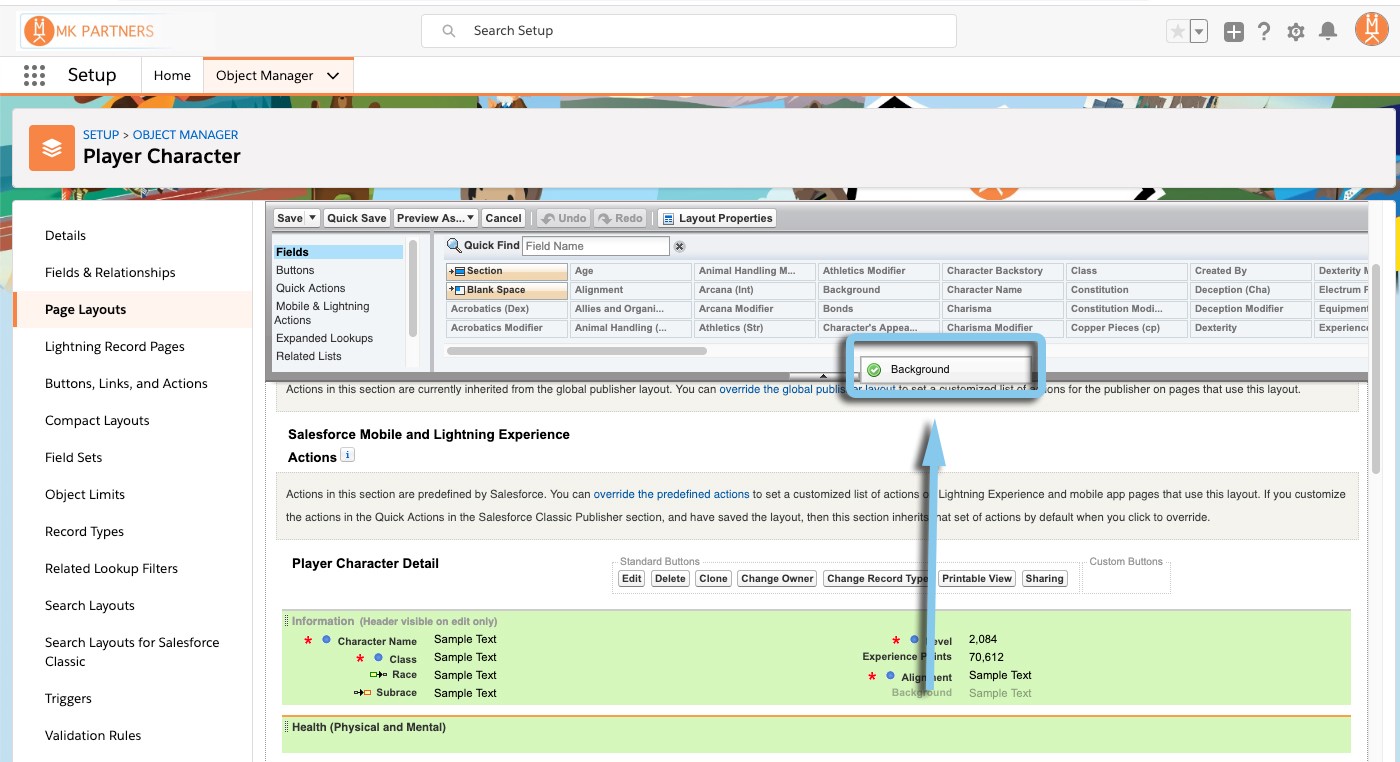Select the Charisma field in the palette
The width and height of the screenshot is (1400, 762).
(1003, 309)
